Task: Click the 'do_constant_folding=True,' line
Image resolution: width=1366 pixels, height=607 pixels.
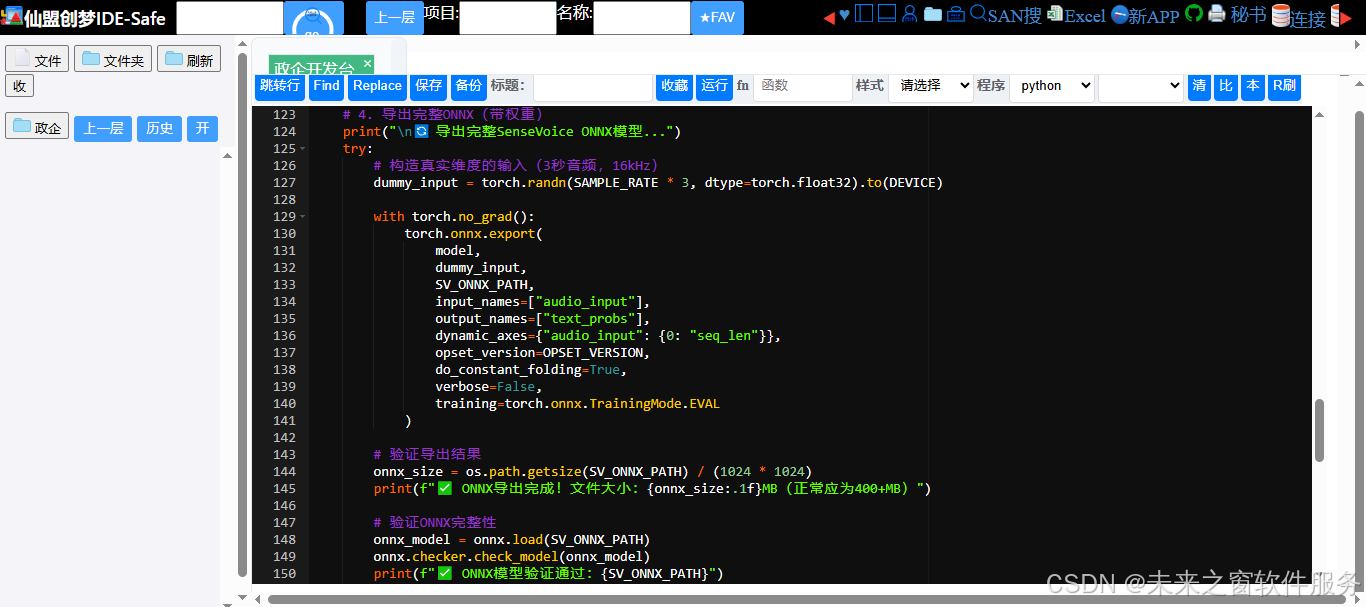Action: [x=530, y=370]
